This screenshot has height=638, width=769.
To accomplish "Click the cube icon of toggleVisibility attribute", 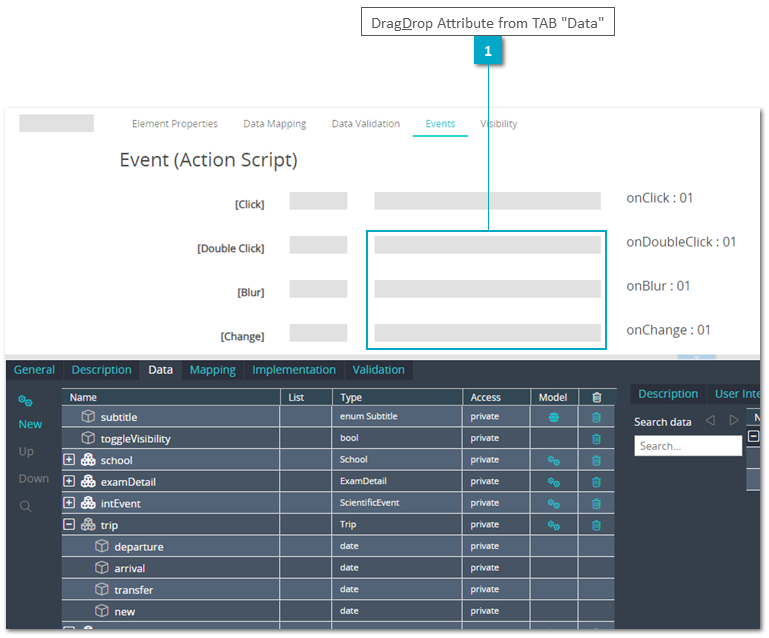I will point(88,438).
